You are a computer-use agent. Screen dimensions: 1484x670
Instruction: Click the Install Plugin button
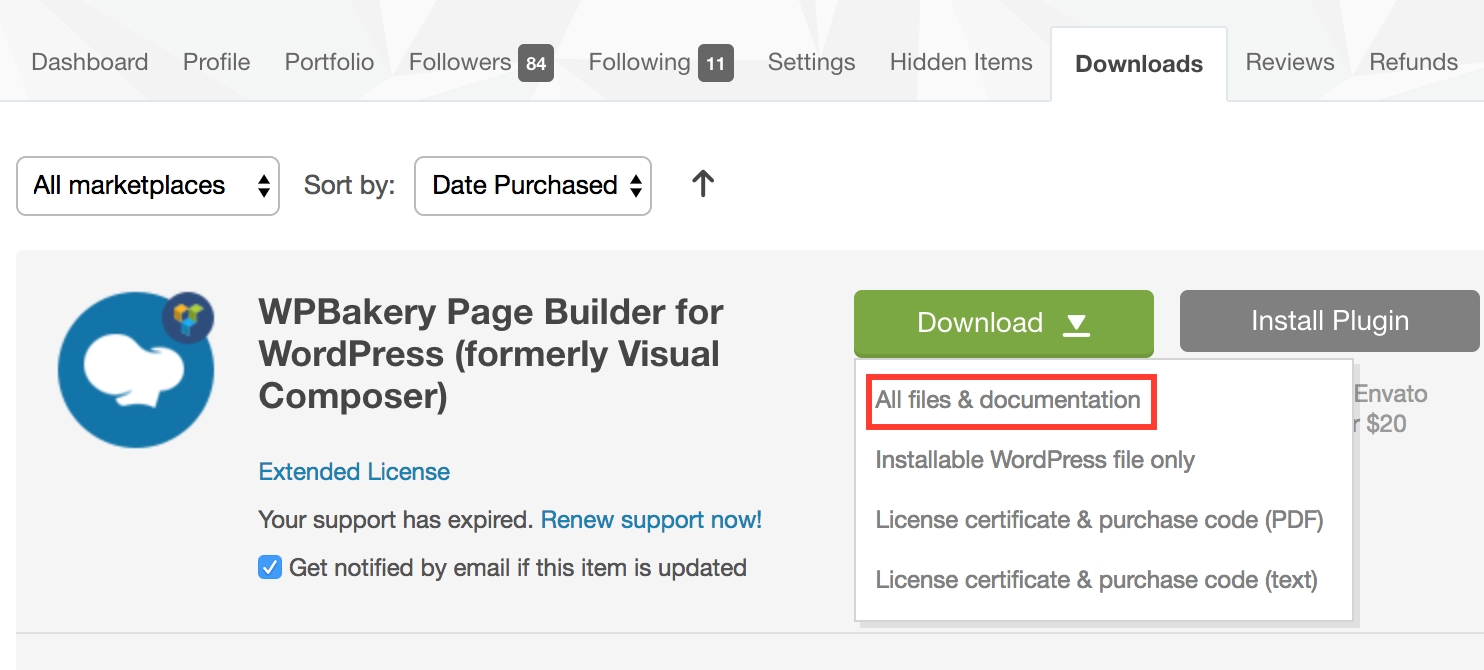pos(1329,321)
